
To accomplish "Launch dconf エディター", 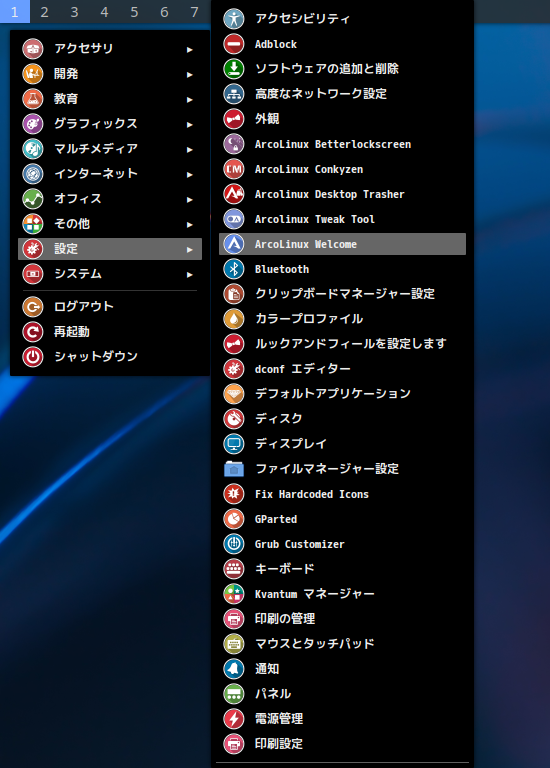I will (342, 369).
